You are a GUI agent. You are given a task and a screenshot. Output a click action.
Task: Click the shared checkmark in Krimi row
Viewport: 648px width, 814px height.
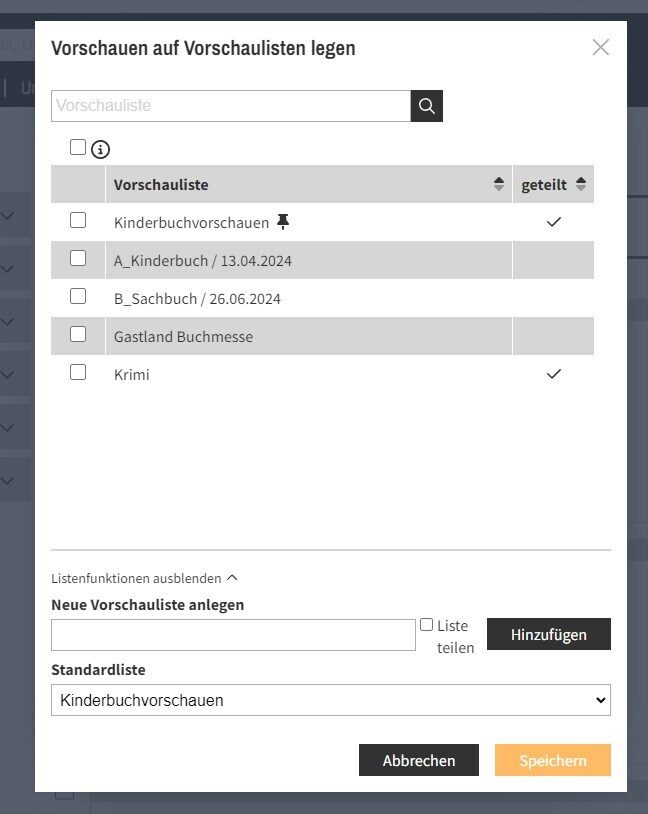point(554,374)
